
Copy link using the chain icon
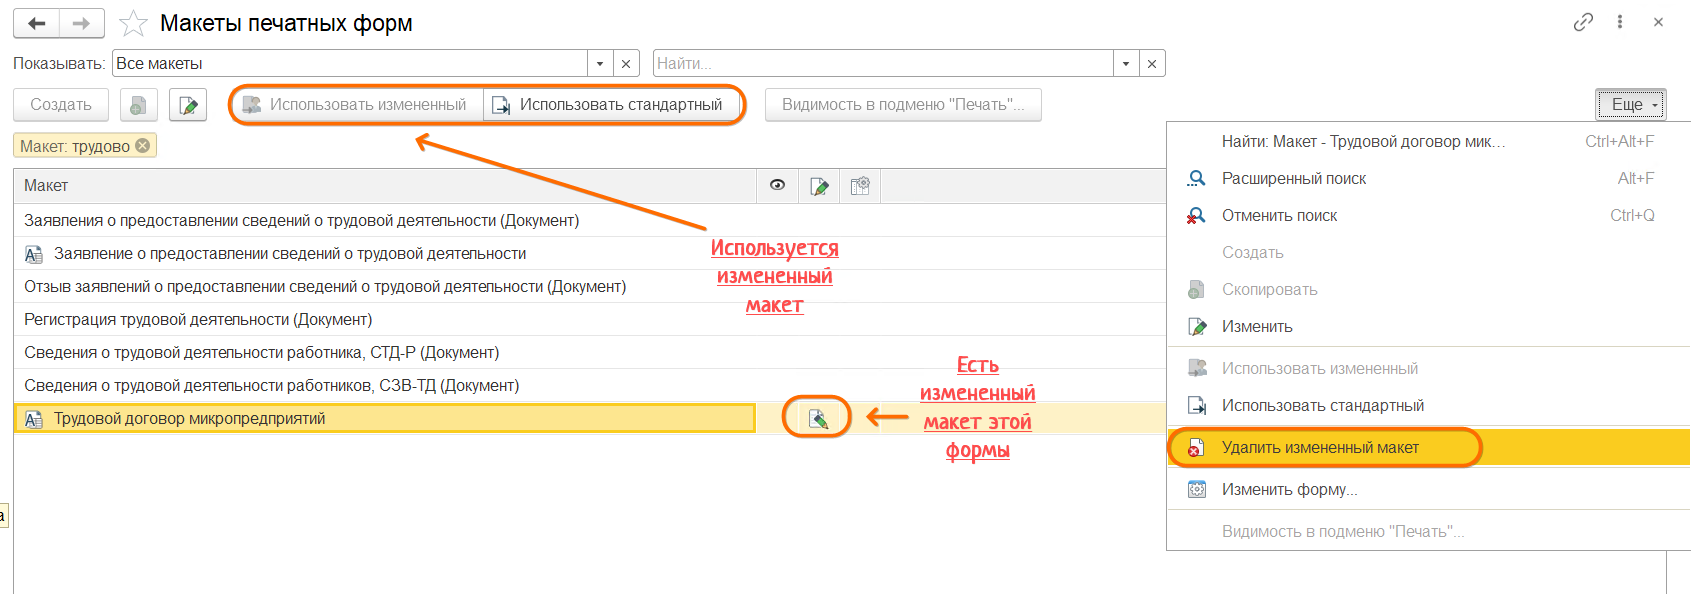(x=1583, y=22)
